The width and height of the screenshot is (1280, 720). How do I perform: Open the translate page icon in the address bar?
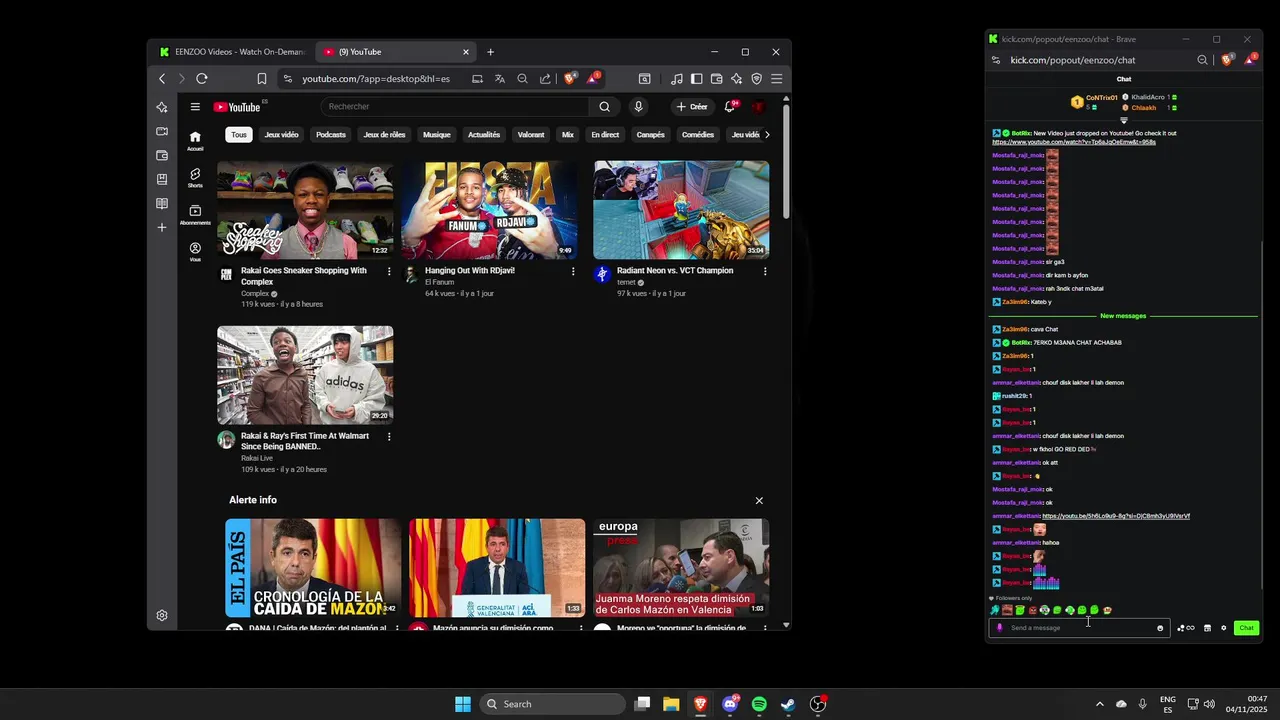click(500, 79)
